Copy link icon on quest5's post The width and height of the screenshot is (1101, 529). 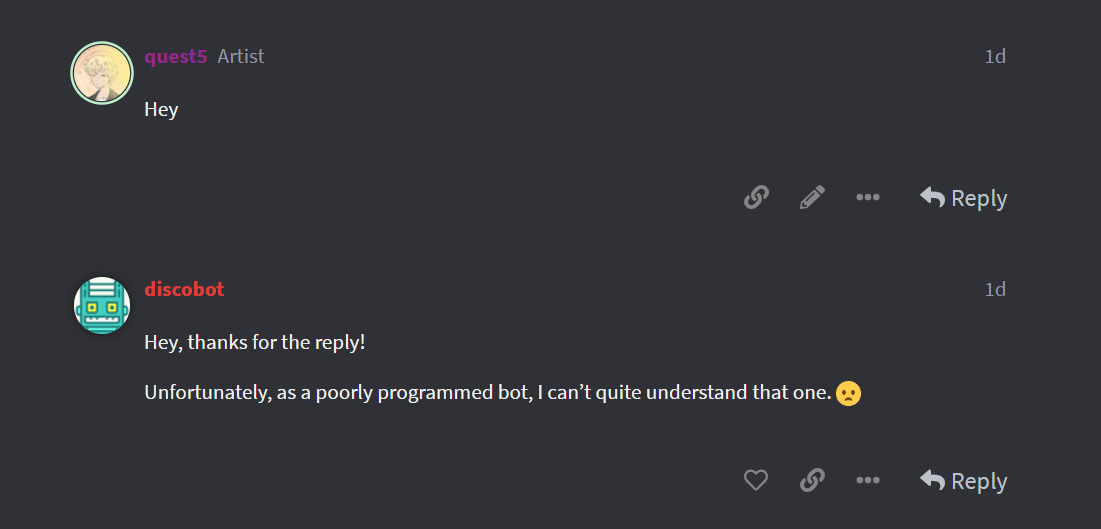[756, 197]
